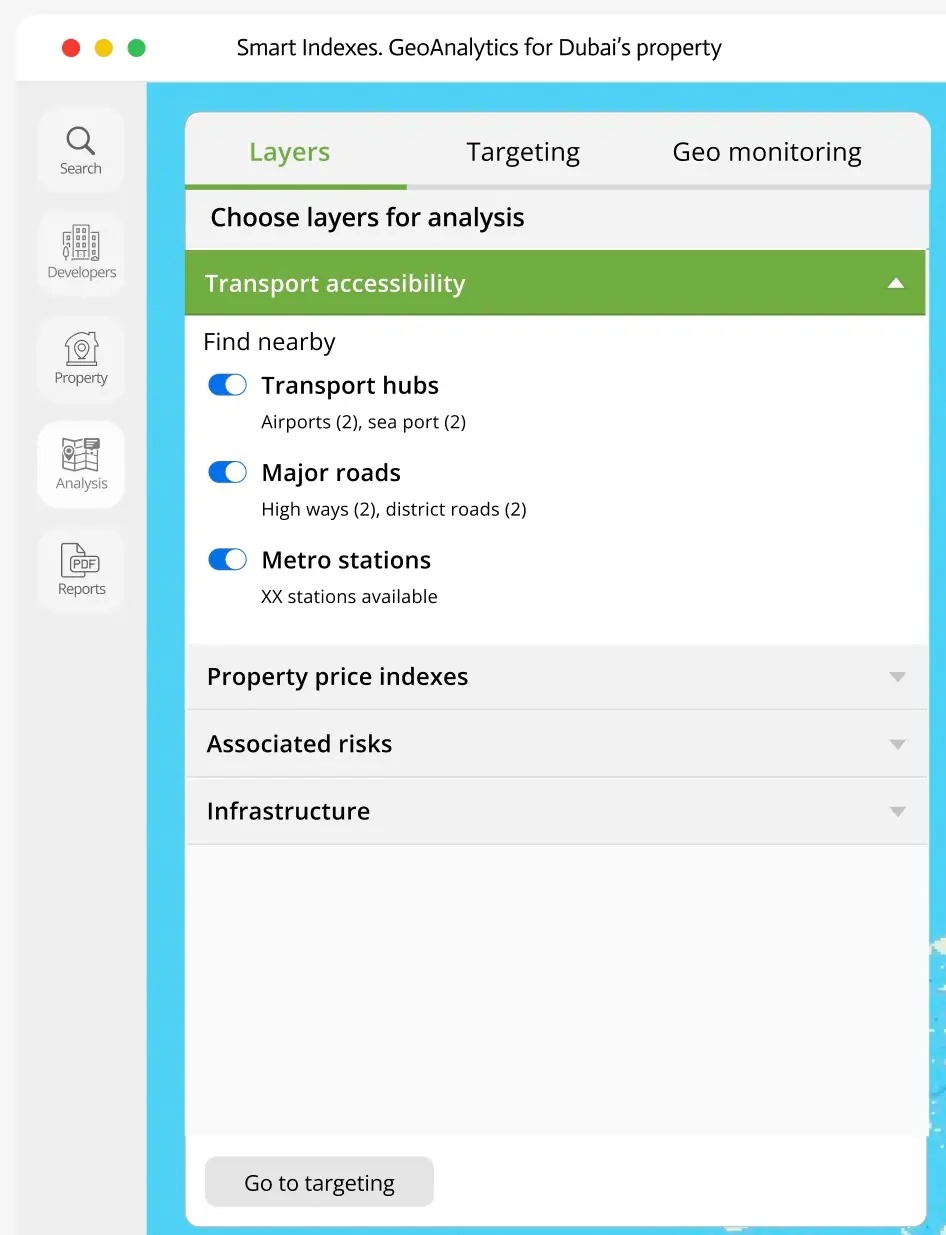Expand the Property price indexes section
Viewport: 946px width, 1235px height.
[557, 677]
